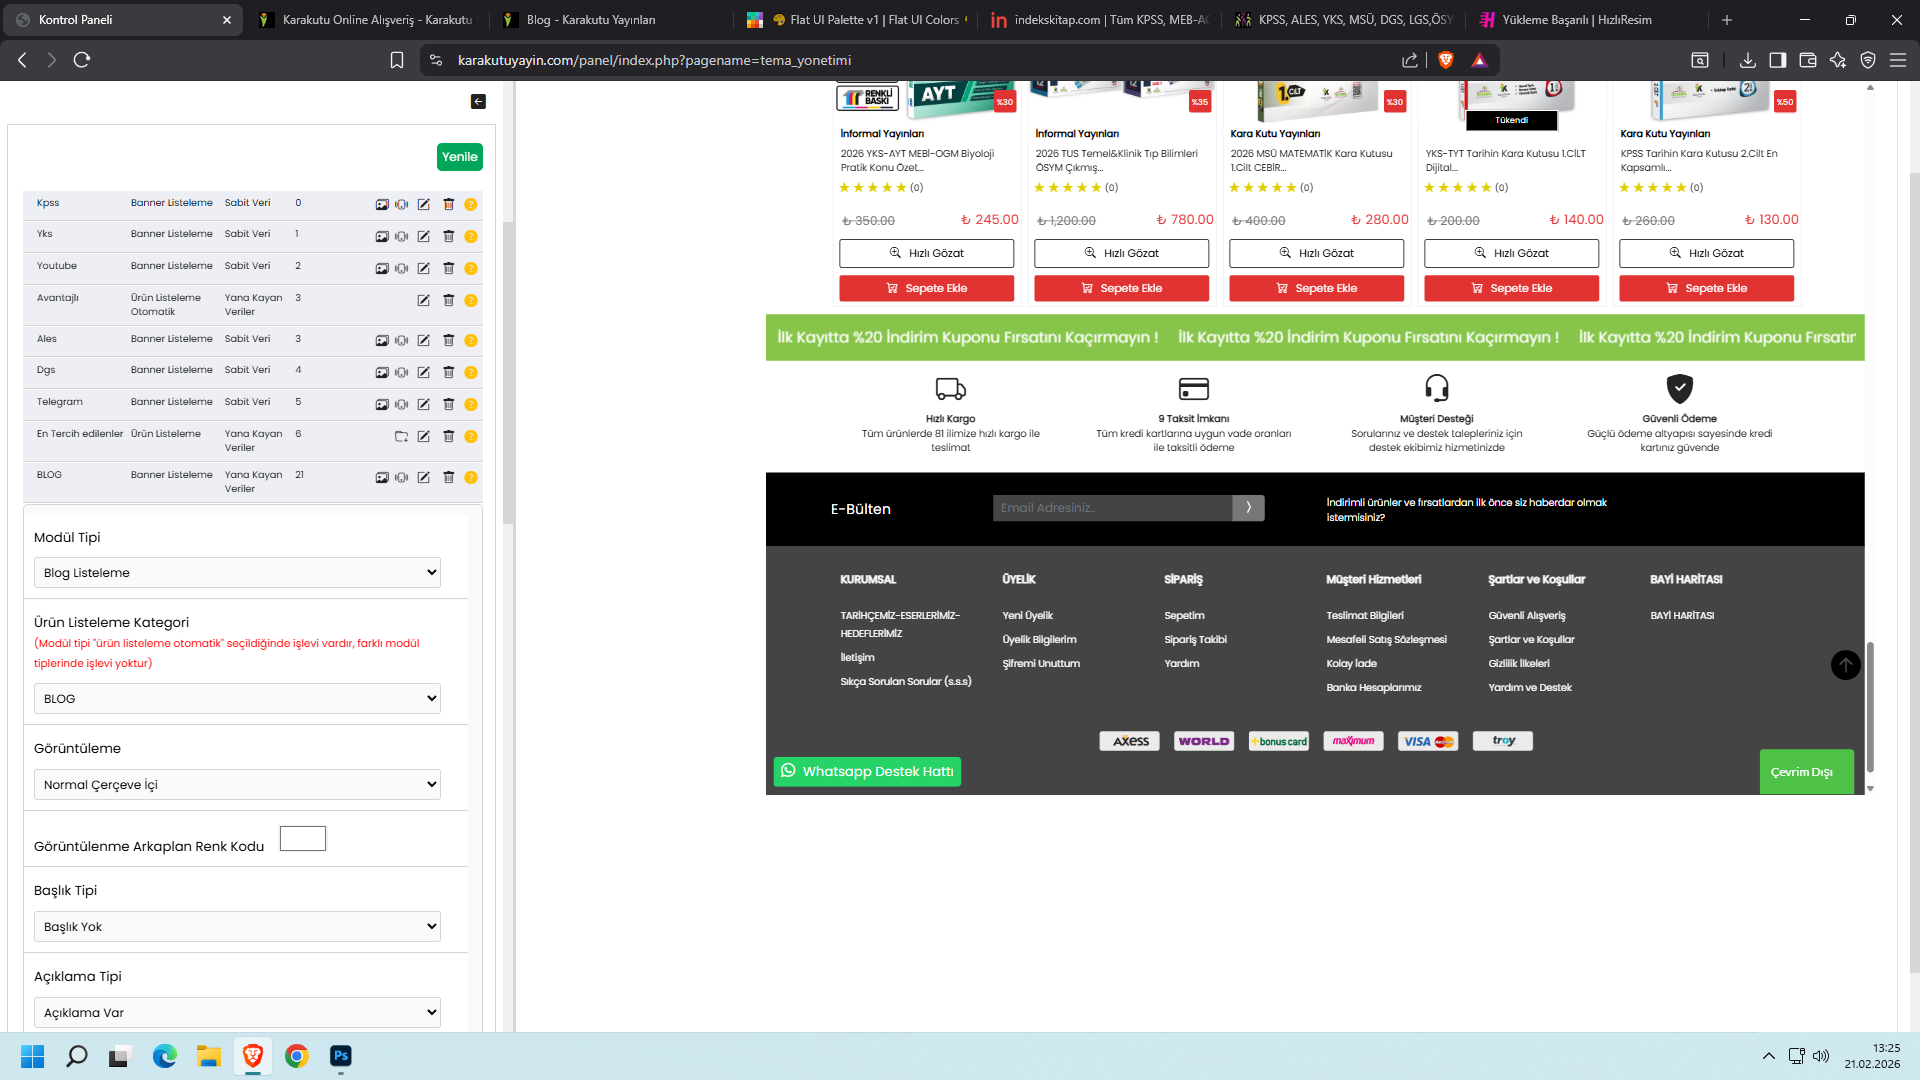Click the Whatsapp Destek Hattı button
Image resolution: width=1920 pixels, height=1080 pixels.
(x=867, y=772)
